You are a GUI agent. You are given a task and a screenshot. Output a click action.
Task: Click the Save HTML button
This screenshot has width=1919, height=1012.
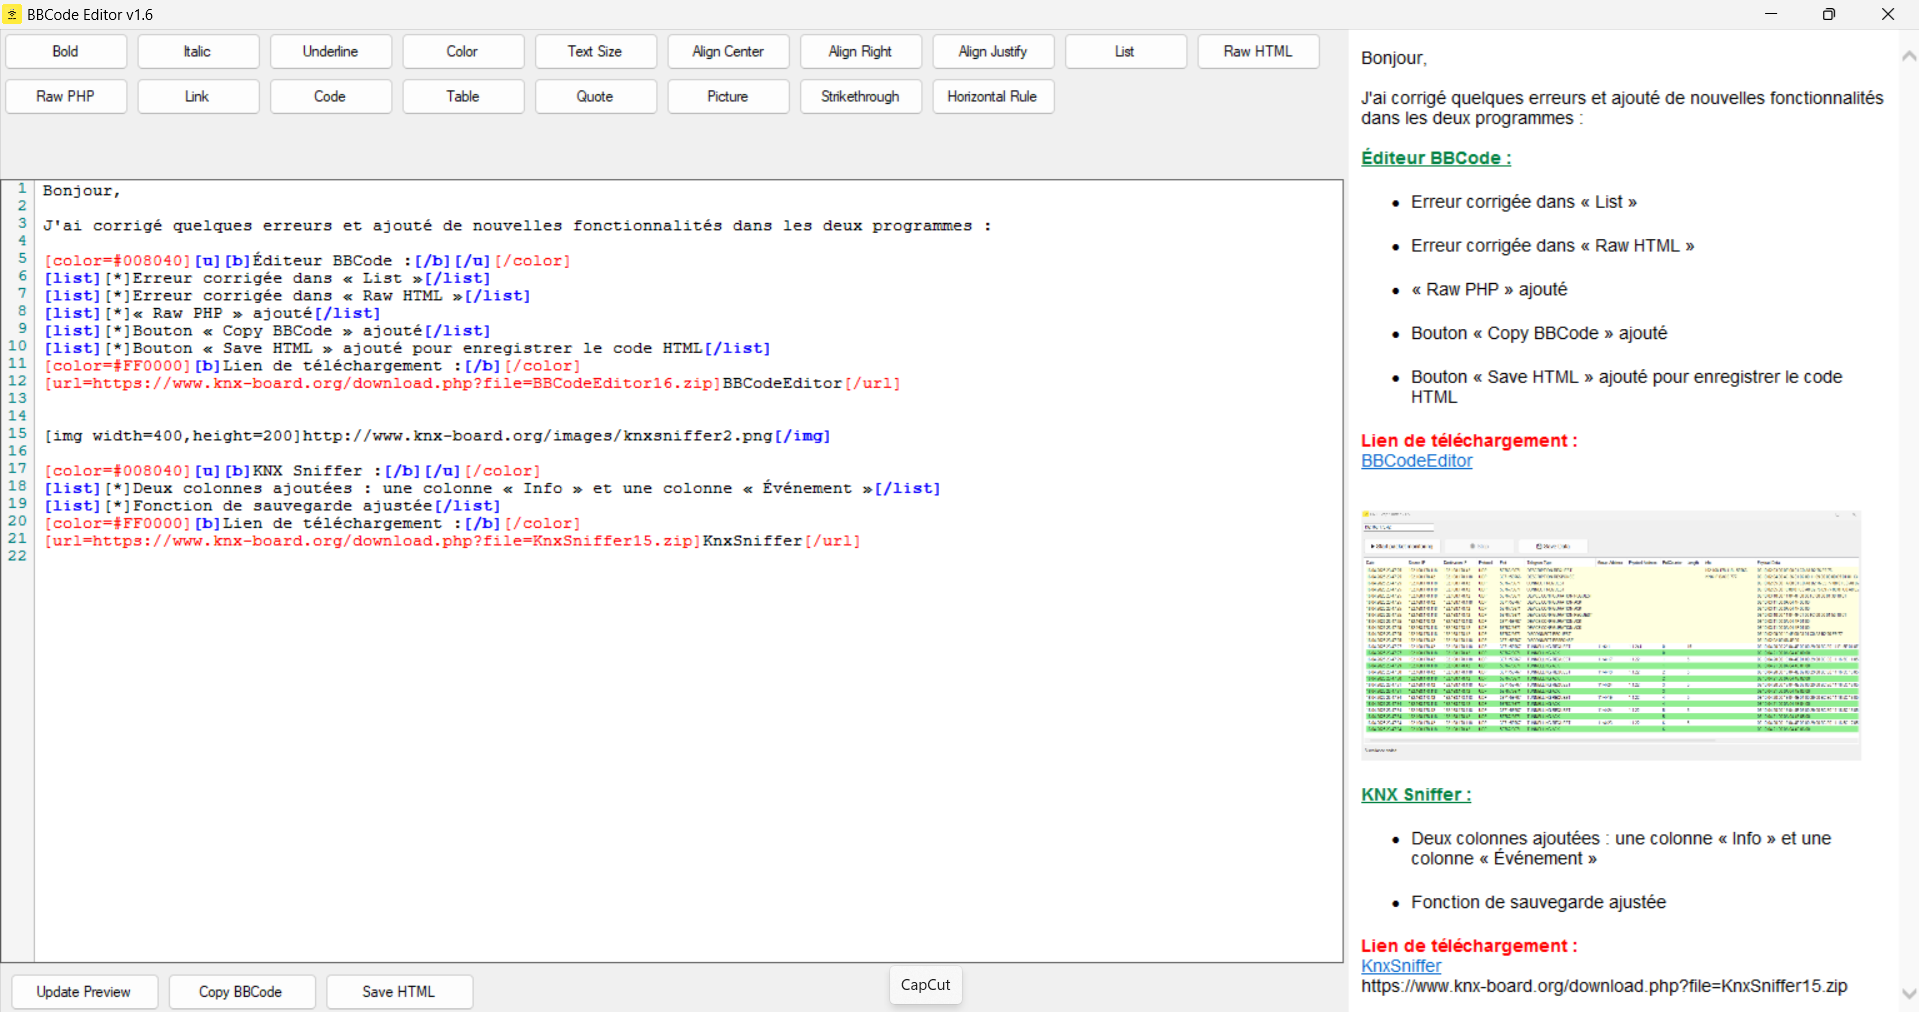pos(400,992)
